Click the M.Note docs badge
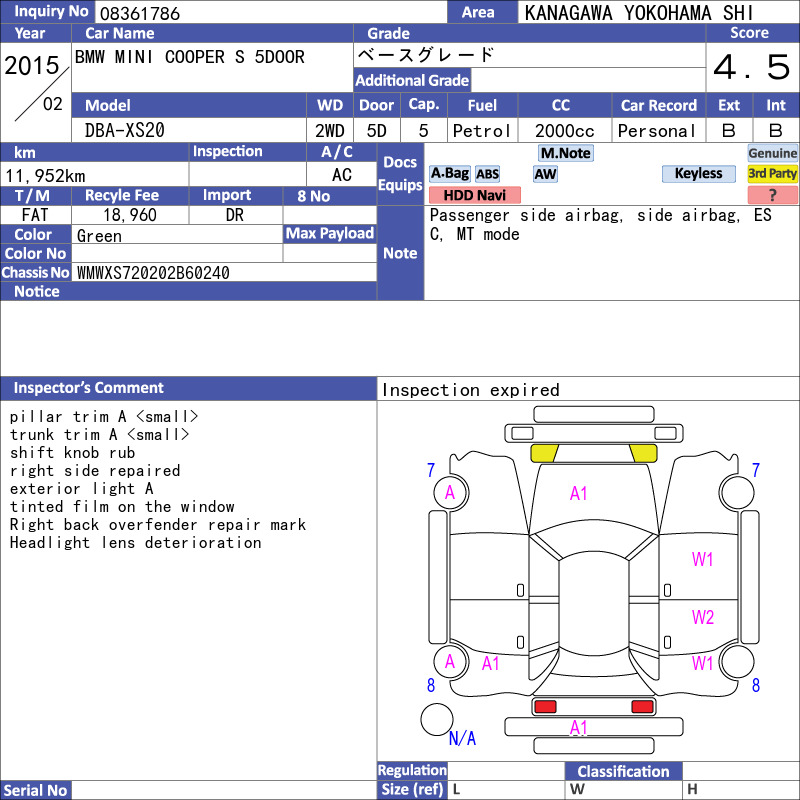The image size is (800, 800). click(x=565, y=153)
